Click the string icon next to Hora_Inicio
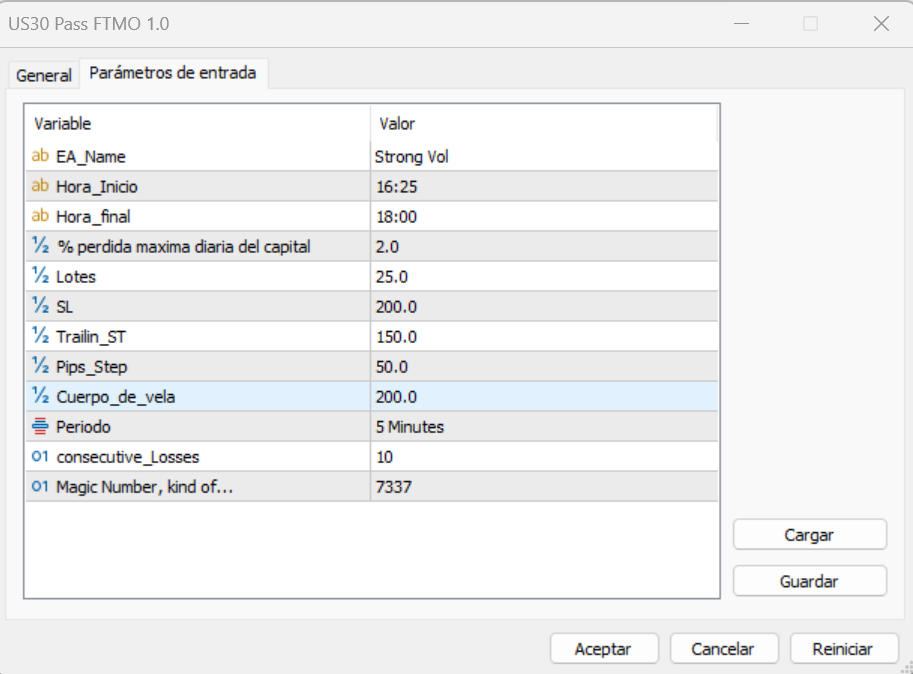This screenshot has width=913, height=674. (x=40, y=186)
